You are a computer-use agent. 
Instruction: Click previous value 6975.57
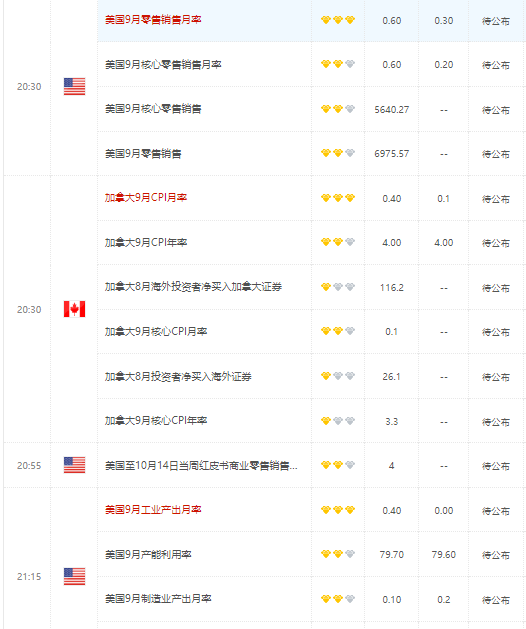coord(392,154)
